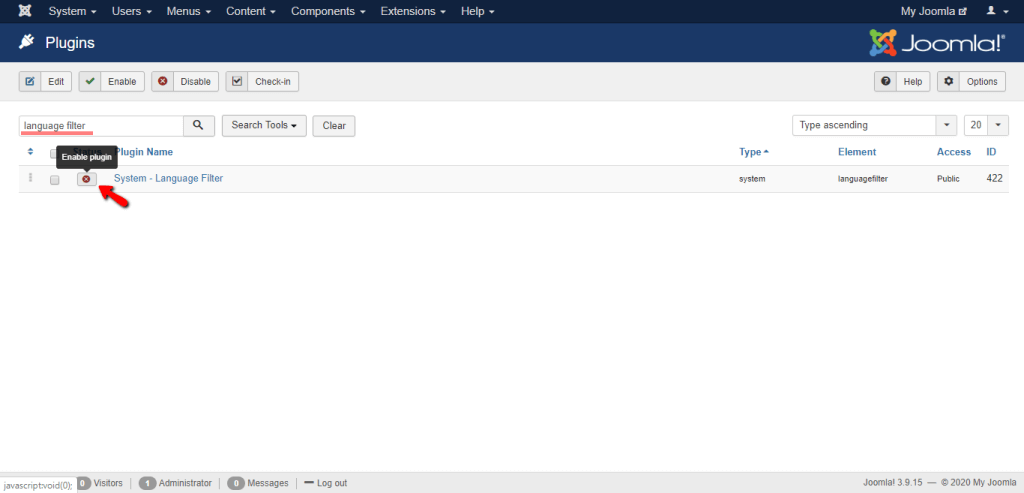
Task: Grab the drag handle of Language Filter row
Action: click(x=30, y=178)
